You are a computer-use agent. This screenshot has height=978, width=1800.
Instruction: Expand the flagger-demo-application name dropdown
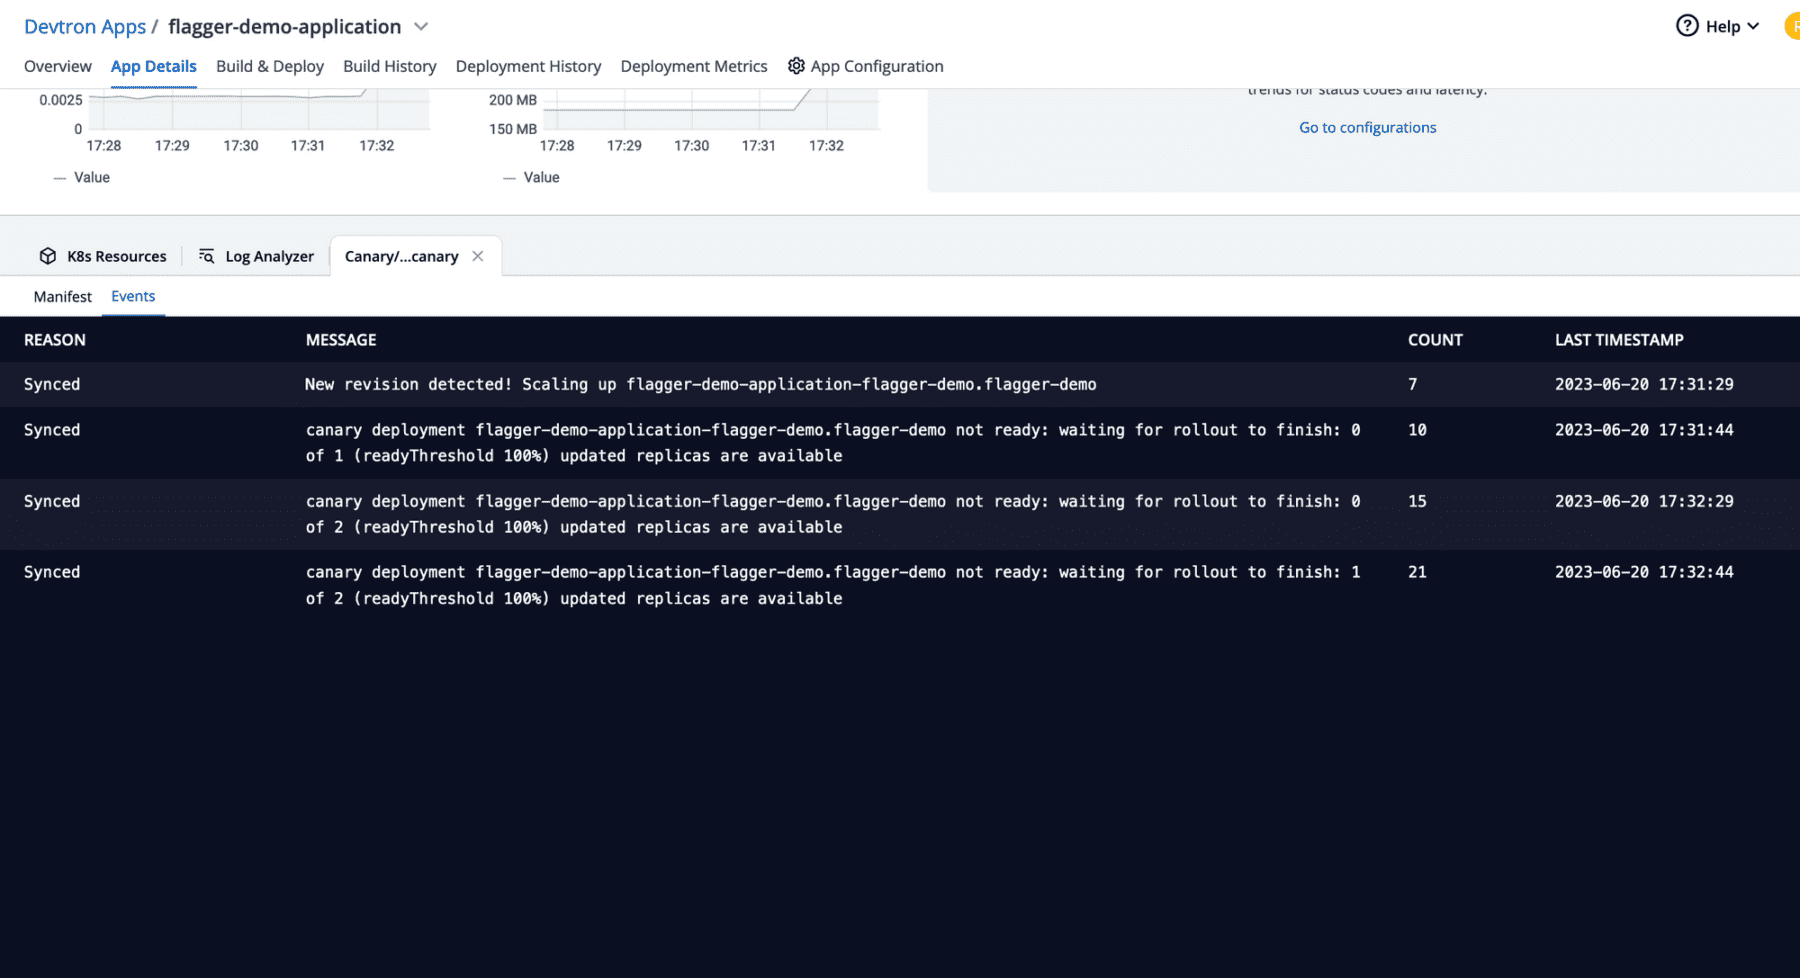coord(420,27)
